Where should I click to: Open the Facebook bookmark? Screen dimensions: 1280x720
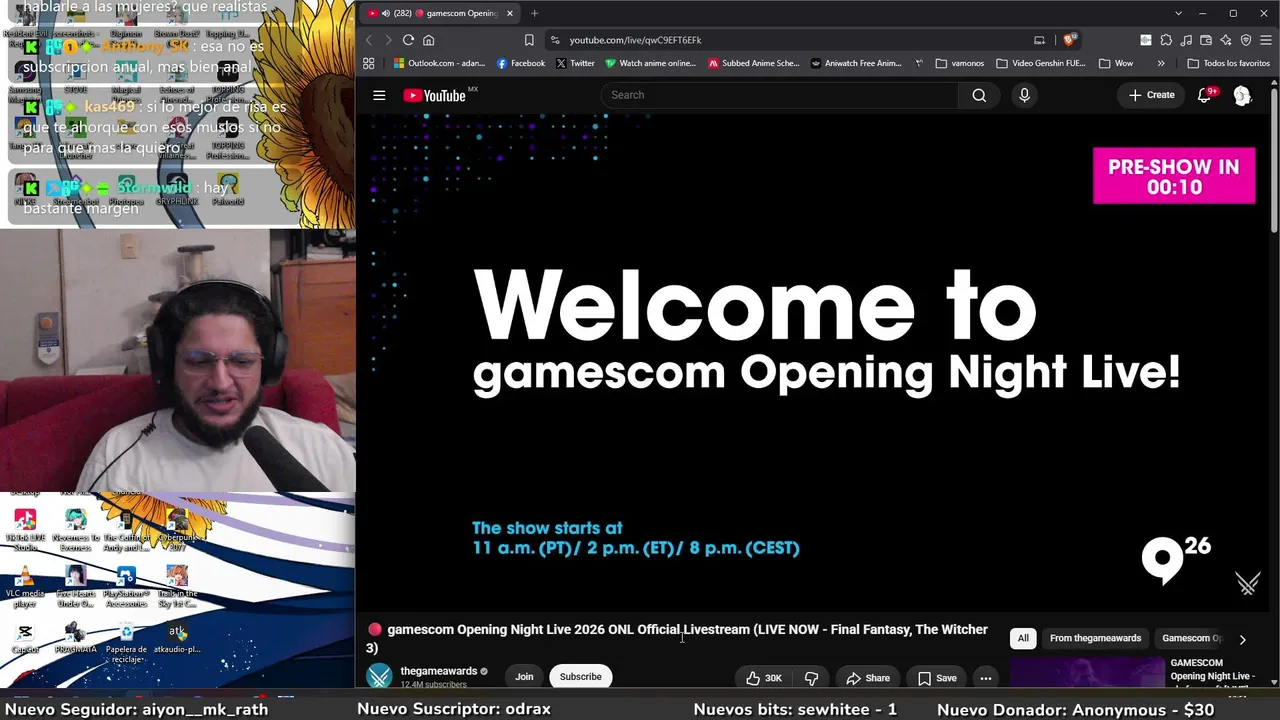click(x=521, y=63)
